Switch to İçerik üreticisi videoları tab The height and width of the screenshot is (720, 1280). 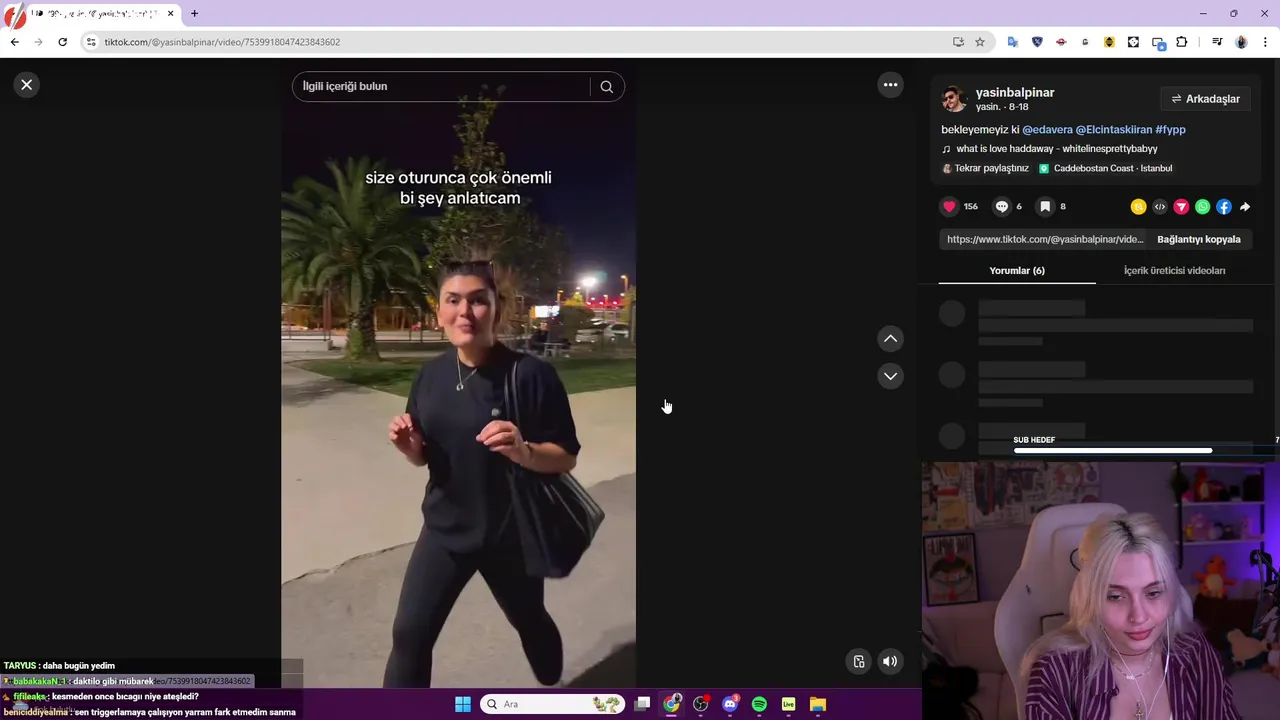click(x=1174, y=271)
